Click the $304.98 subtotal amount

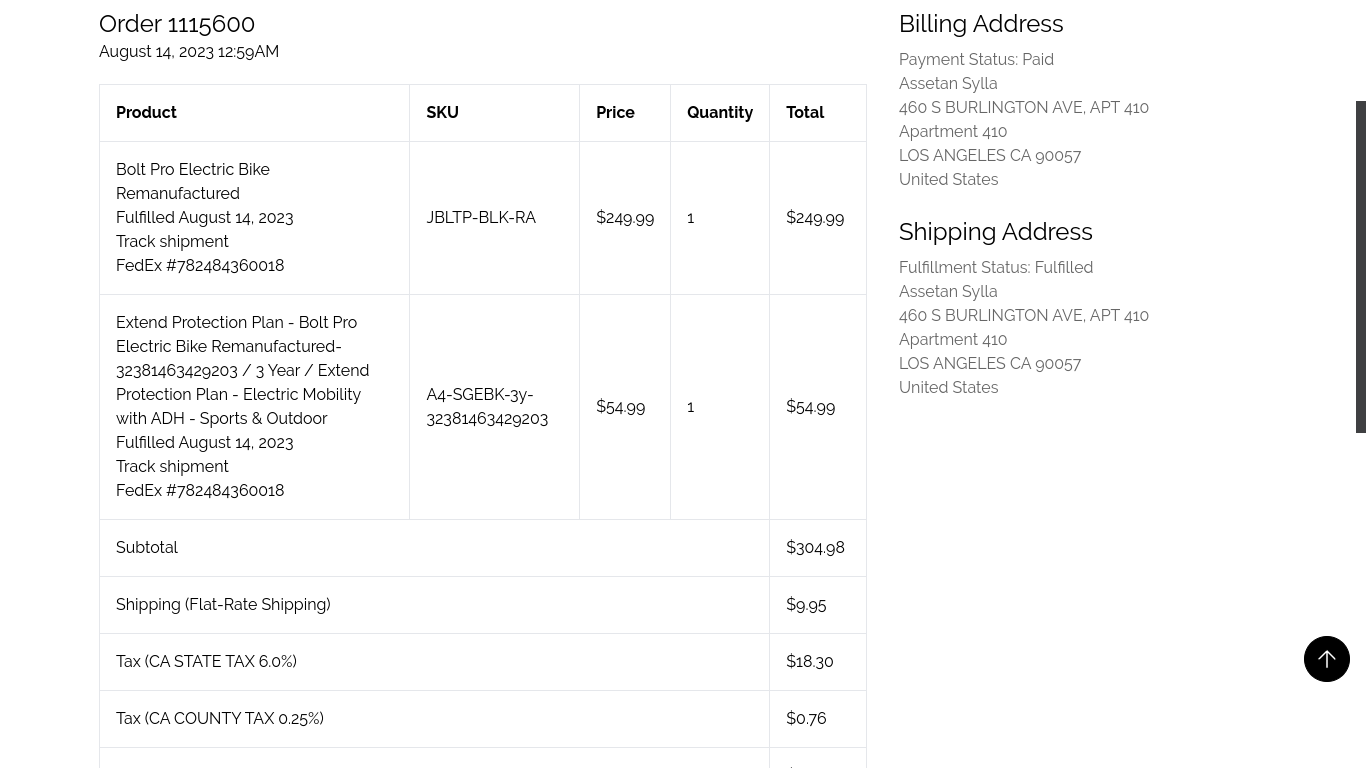(x=815, y=547)
